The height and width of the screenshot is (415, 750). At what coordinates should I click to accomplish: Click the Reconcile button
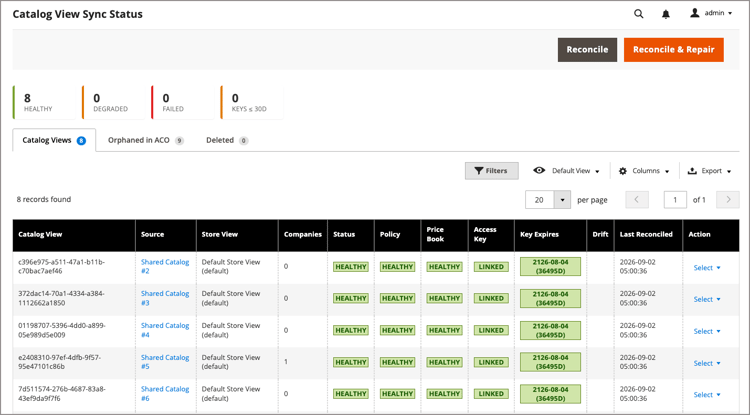587,50
